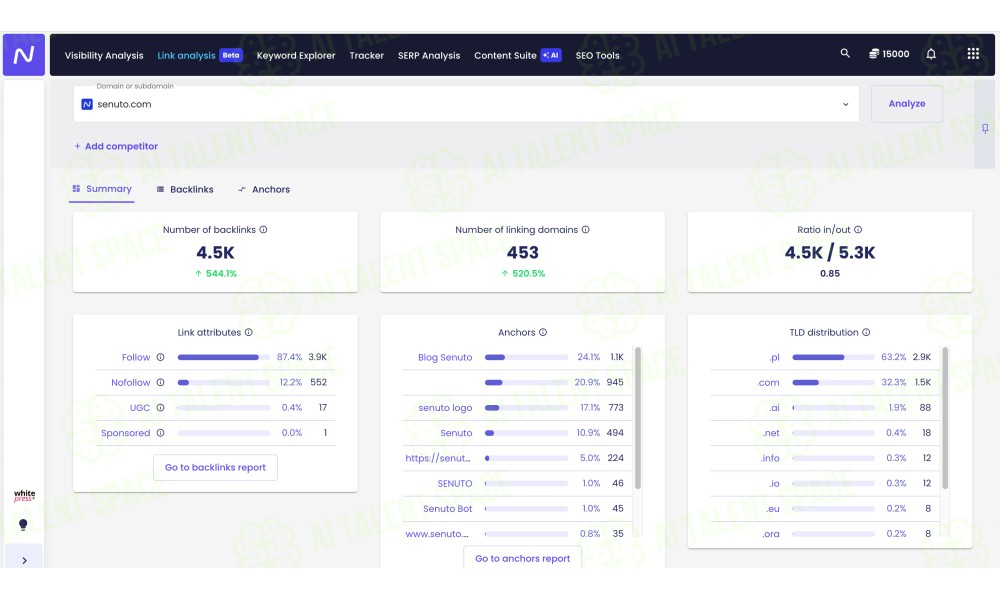Screen dimensions: 1000x600
Task: Click the info icon beside UGC
Action: click(161, 407)
